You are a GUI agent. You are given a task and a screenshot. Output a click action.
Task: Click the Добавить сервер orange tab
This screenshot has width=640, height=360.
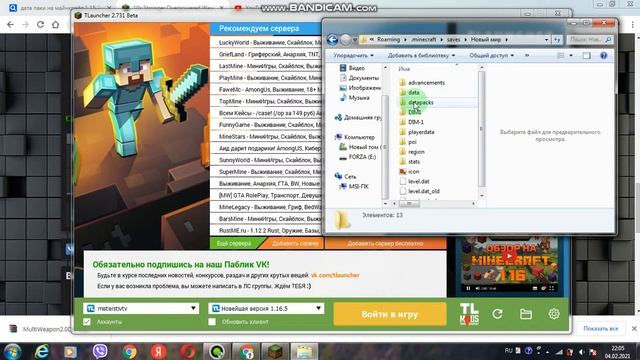(295, 243)
